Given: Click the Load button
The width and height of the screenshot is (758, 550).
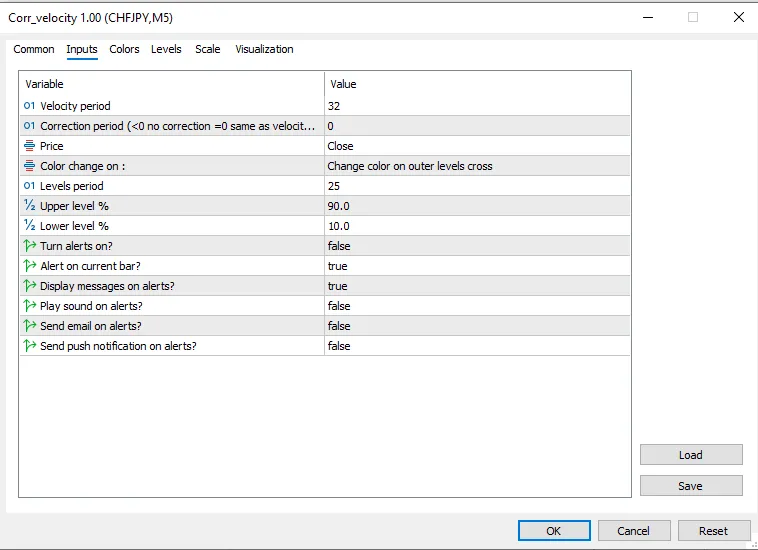Looking at the screenshot, I should (691, 455).
